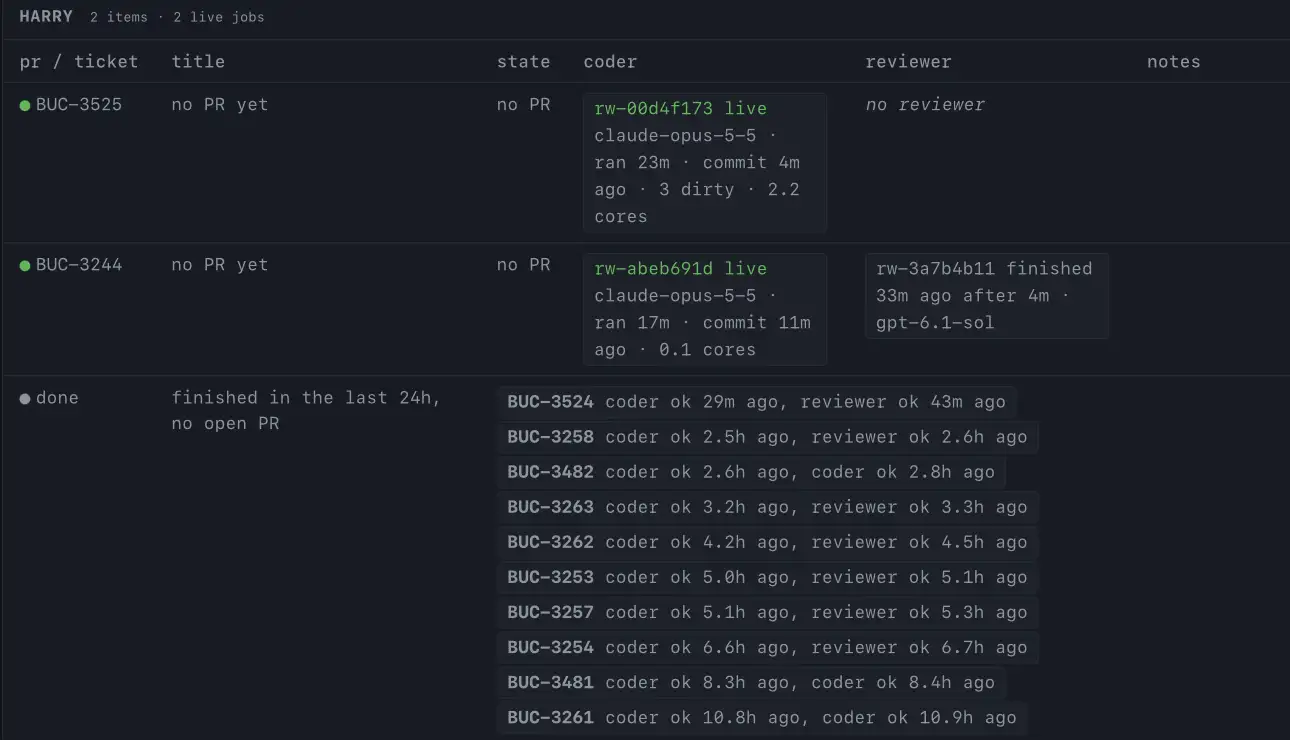Click the 'no reviewer' text for BUC-3525
Viewport: 1290px width, 740px height.
925,104
